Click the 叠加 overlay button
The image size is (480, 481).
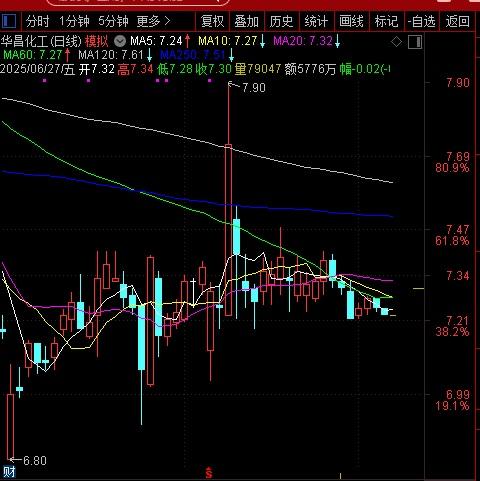click(247, 21)
